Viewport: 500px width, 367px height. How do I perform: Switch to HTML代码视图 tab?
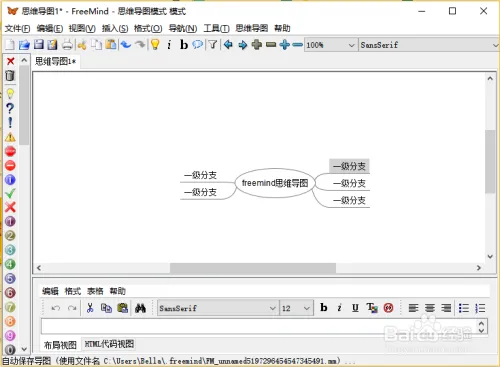(x=109, y=344)
